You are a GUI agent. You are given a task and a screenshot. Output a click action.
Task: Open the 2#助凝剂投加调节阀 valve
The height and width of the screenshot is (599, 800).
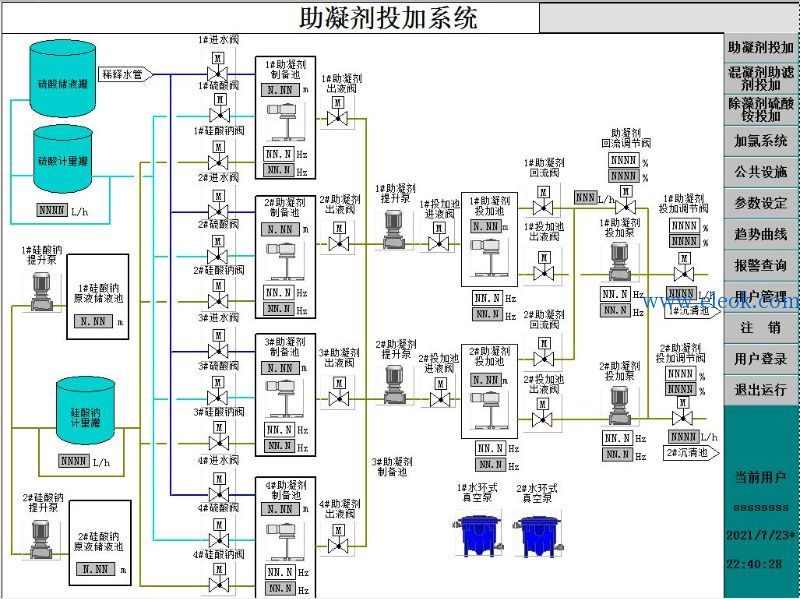click(682, 412)
